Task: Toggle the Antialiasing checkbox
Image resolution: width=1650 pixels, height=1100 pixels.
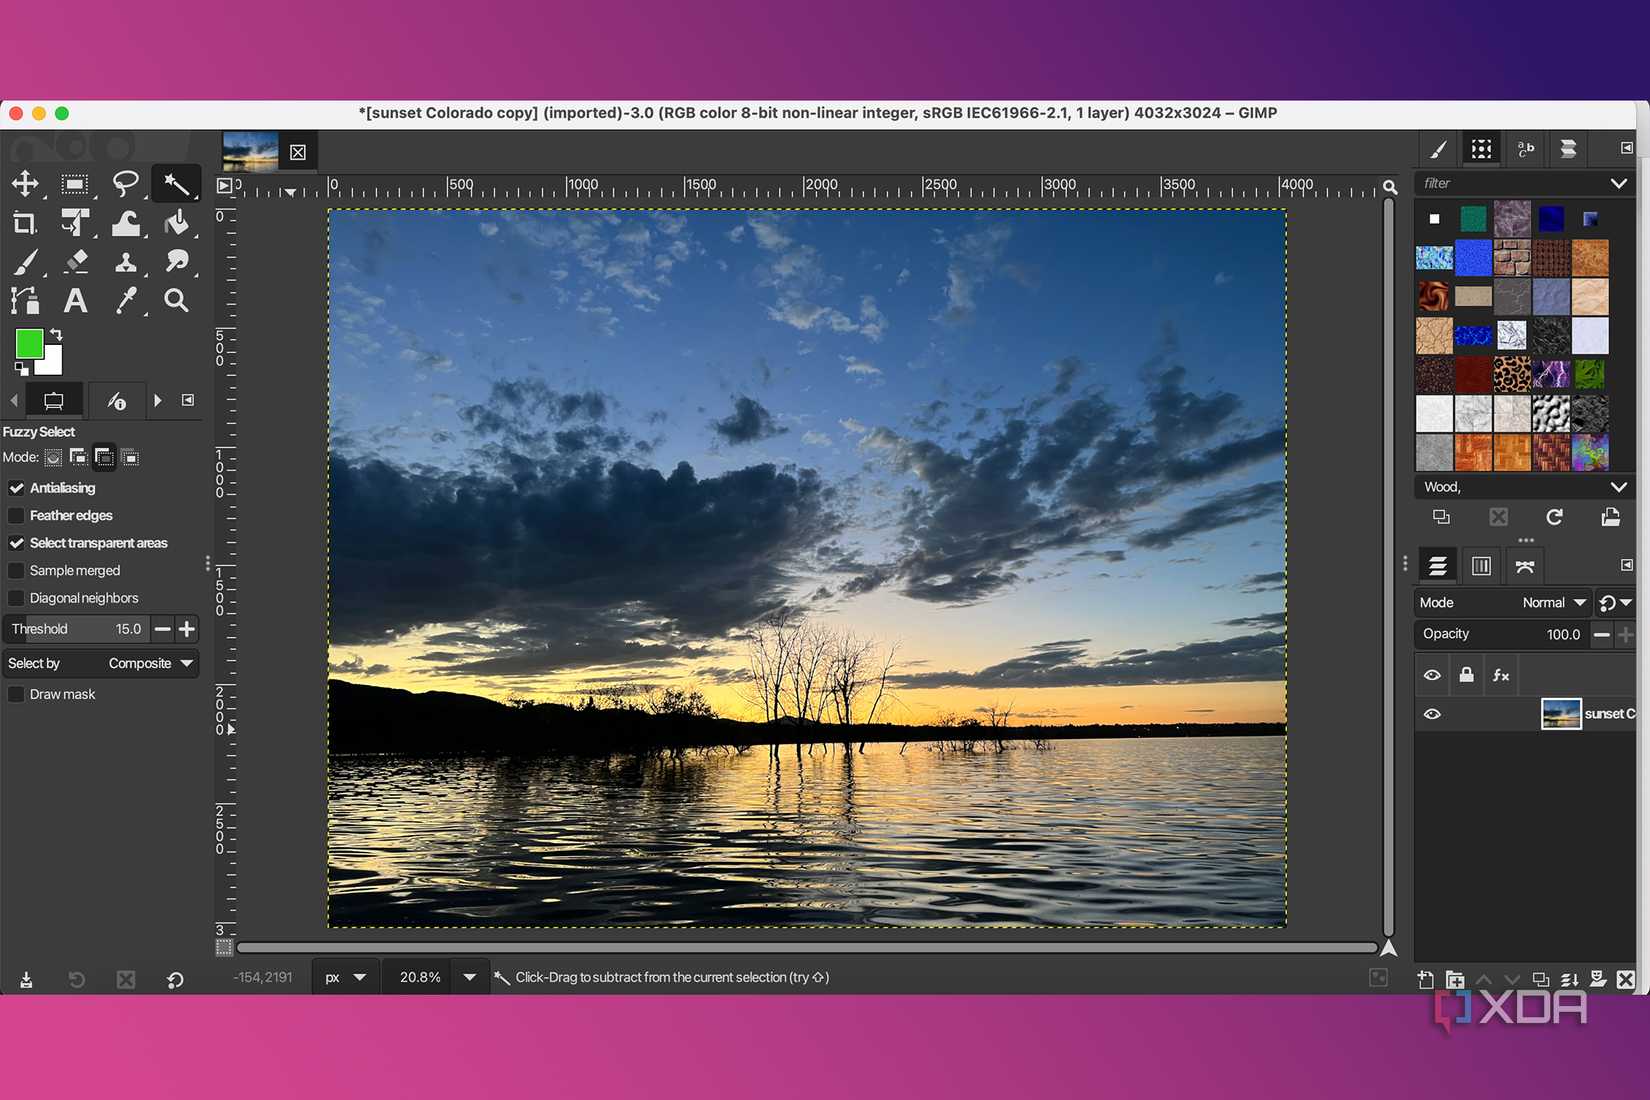Action: pyautogui.click(x=17, y=488)
